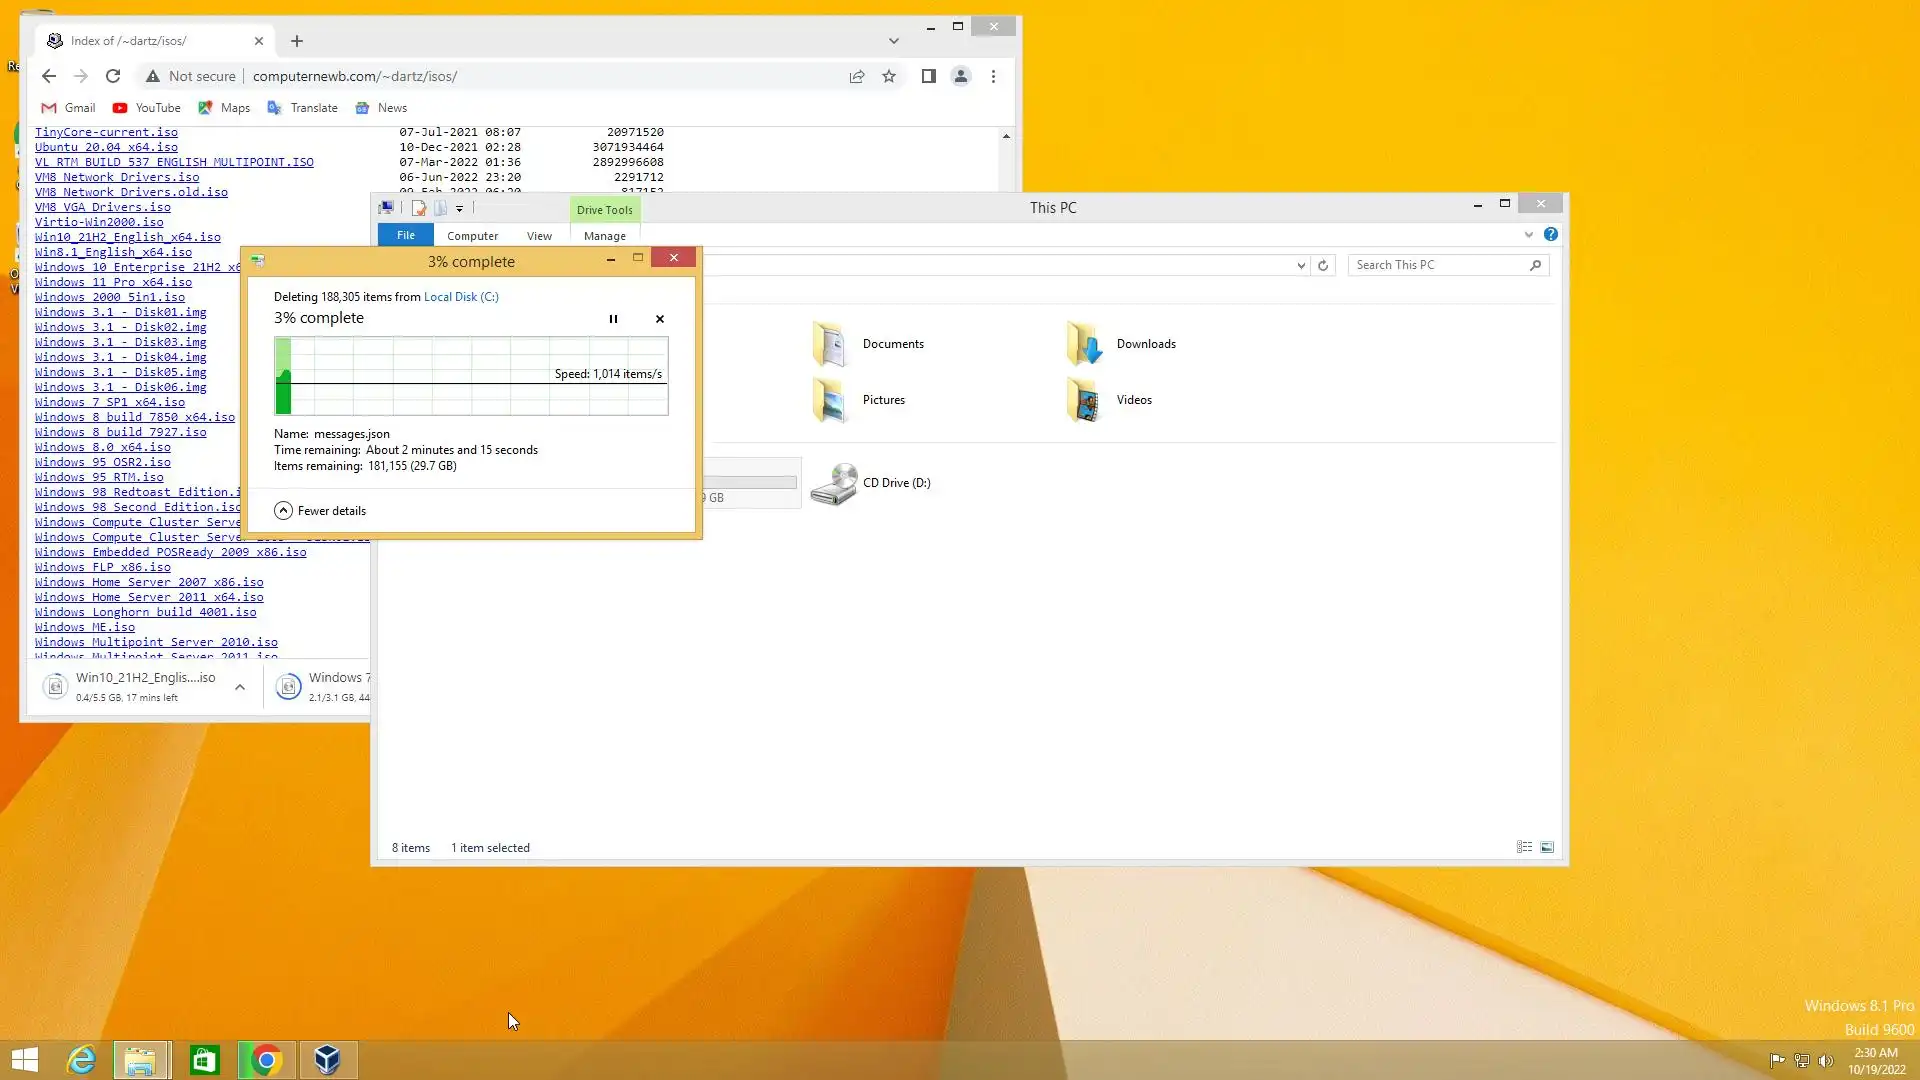Screen dimensions: 1920x1080
Task: Expand the Explorer ribbon chevron
Action: click(1528, 235)
